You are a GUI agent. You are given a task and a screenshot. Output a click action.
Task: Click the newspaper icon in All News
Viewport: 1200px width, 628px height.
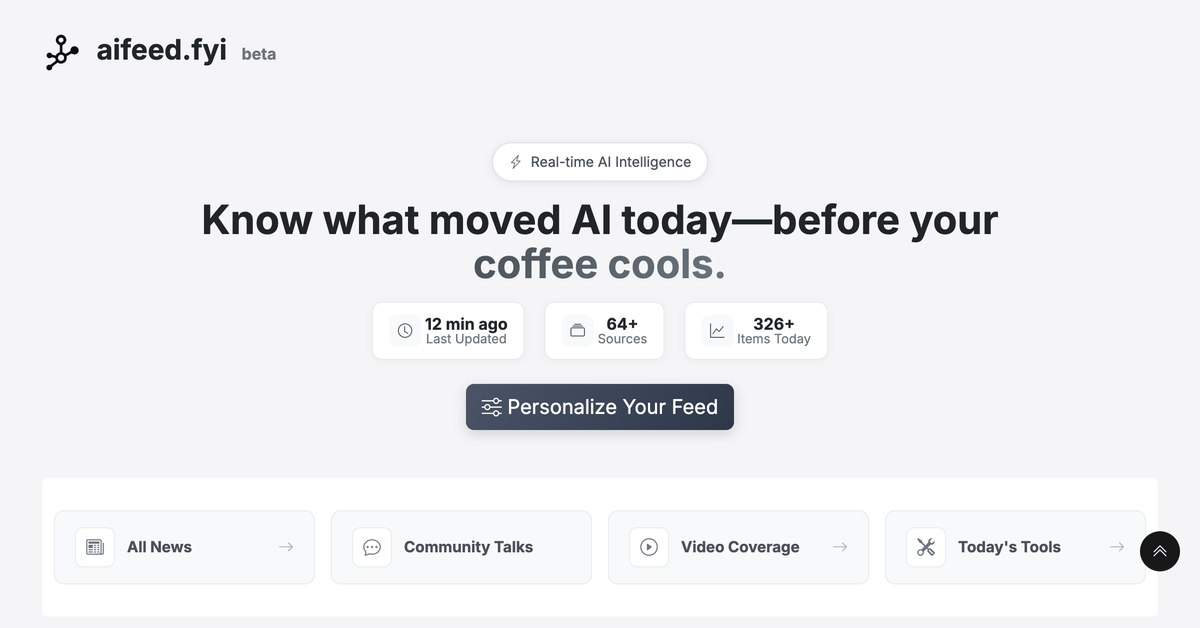(x=95, y=547)
